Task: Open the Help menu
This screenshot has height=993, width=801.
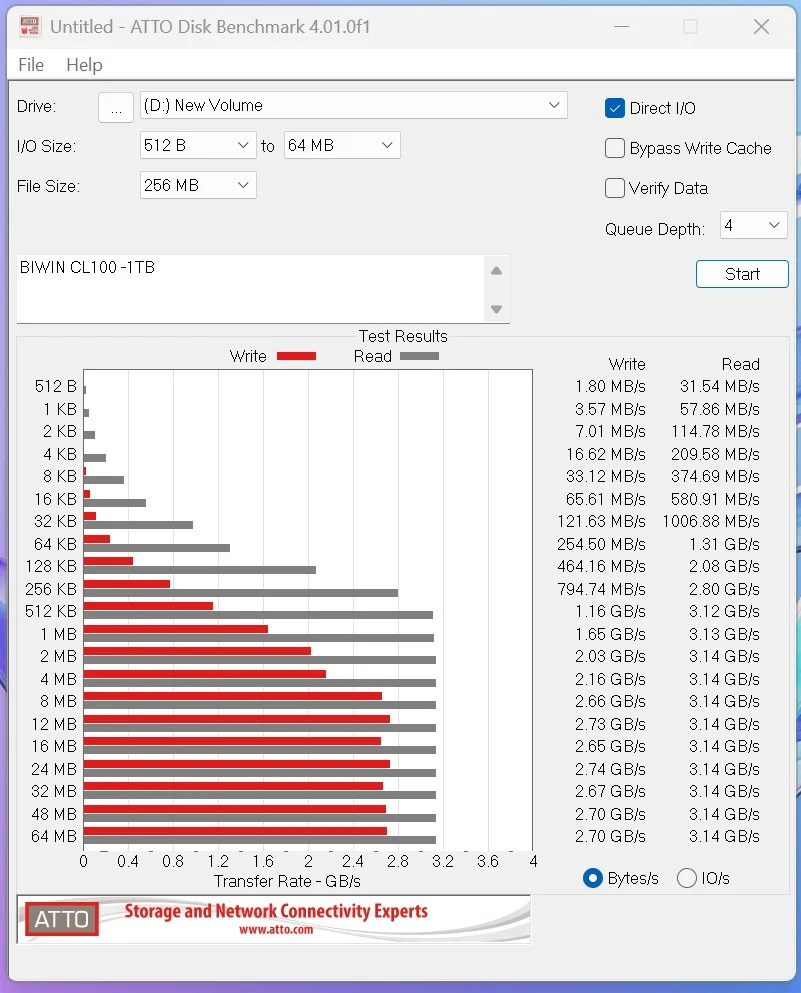Action: 84,65
